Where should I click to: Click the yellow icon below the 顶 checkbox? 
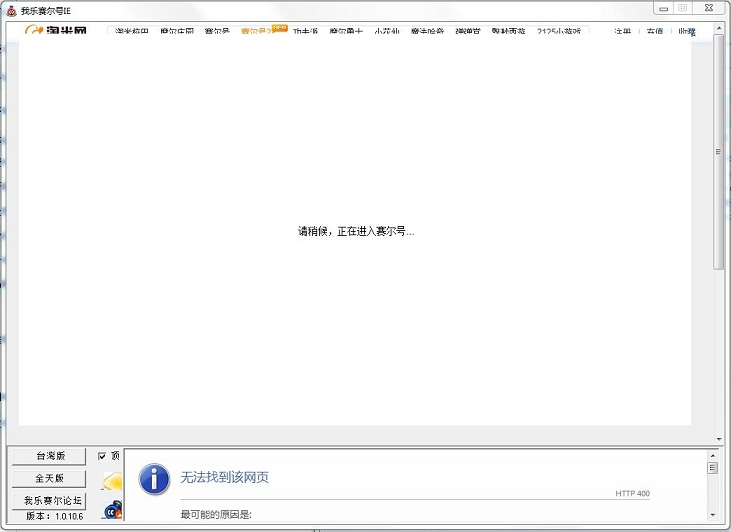click(x=113, y=480)
